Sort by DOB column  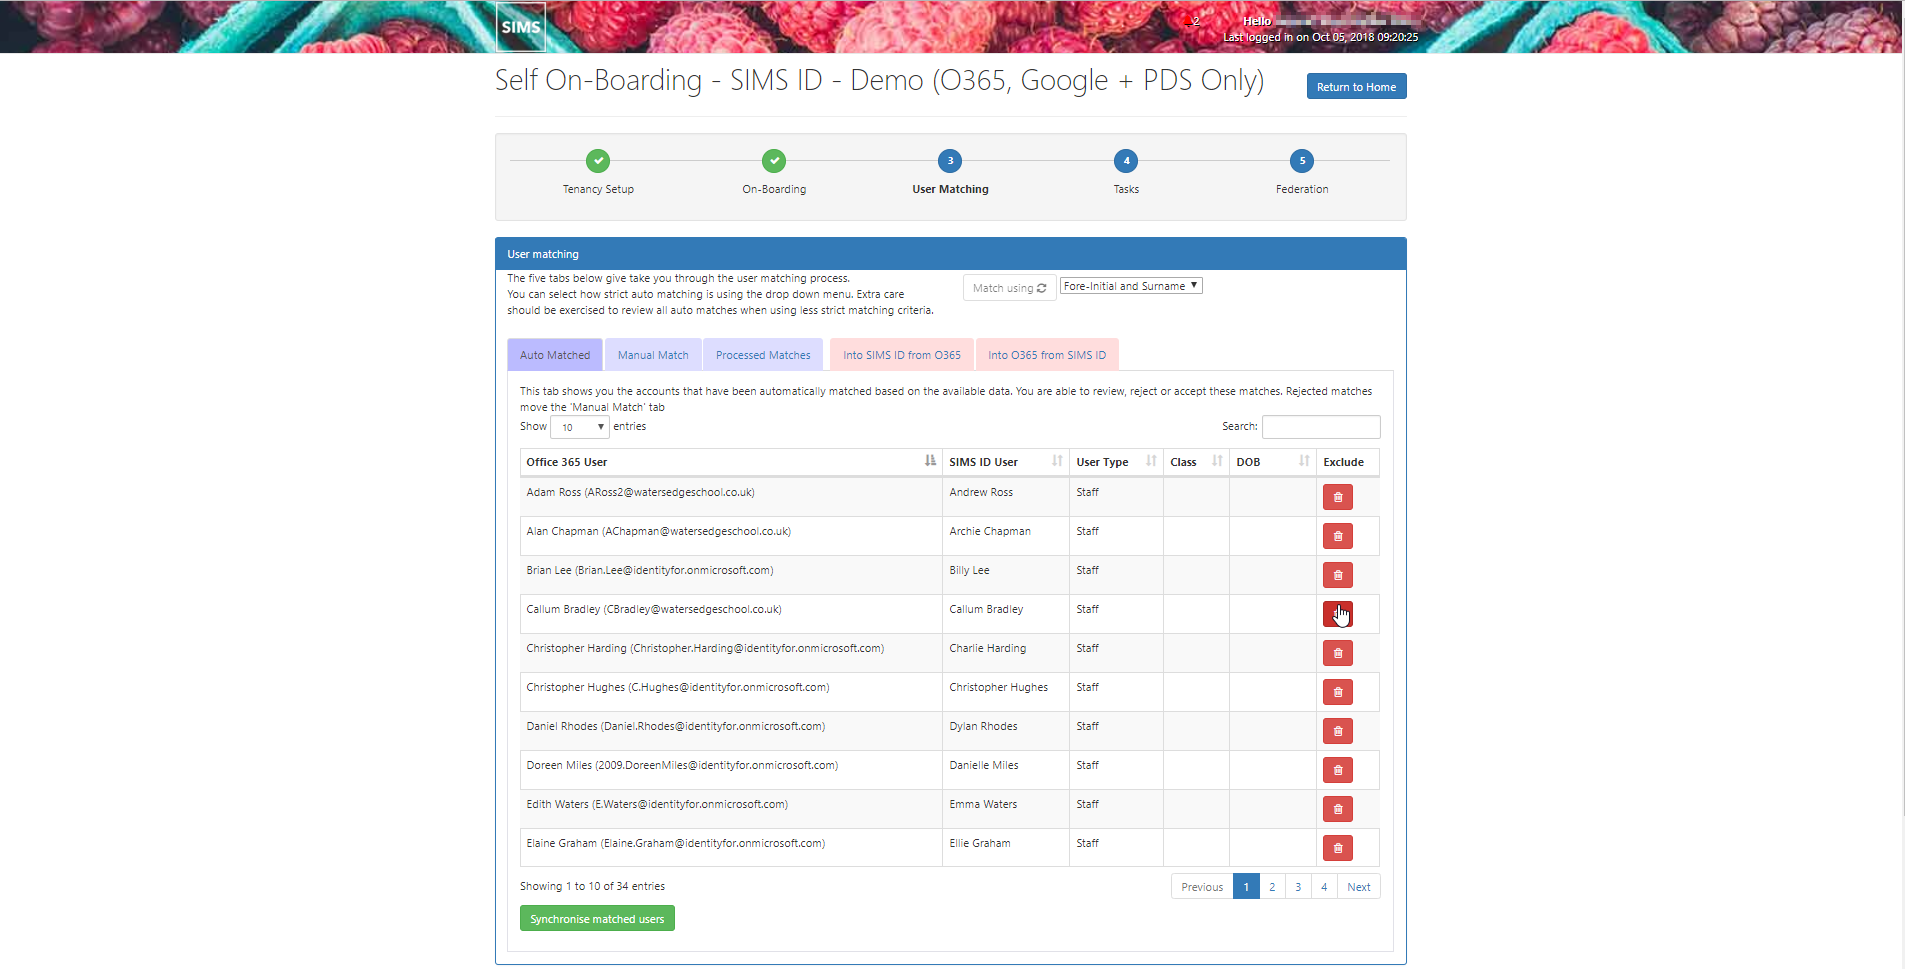click(x=1273, y=462)
